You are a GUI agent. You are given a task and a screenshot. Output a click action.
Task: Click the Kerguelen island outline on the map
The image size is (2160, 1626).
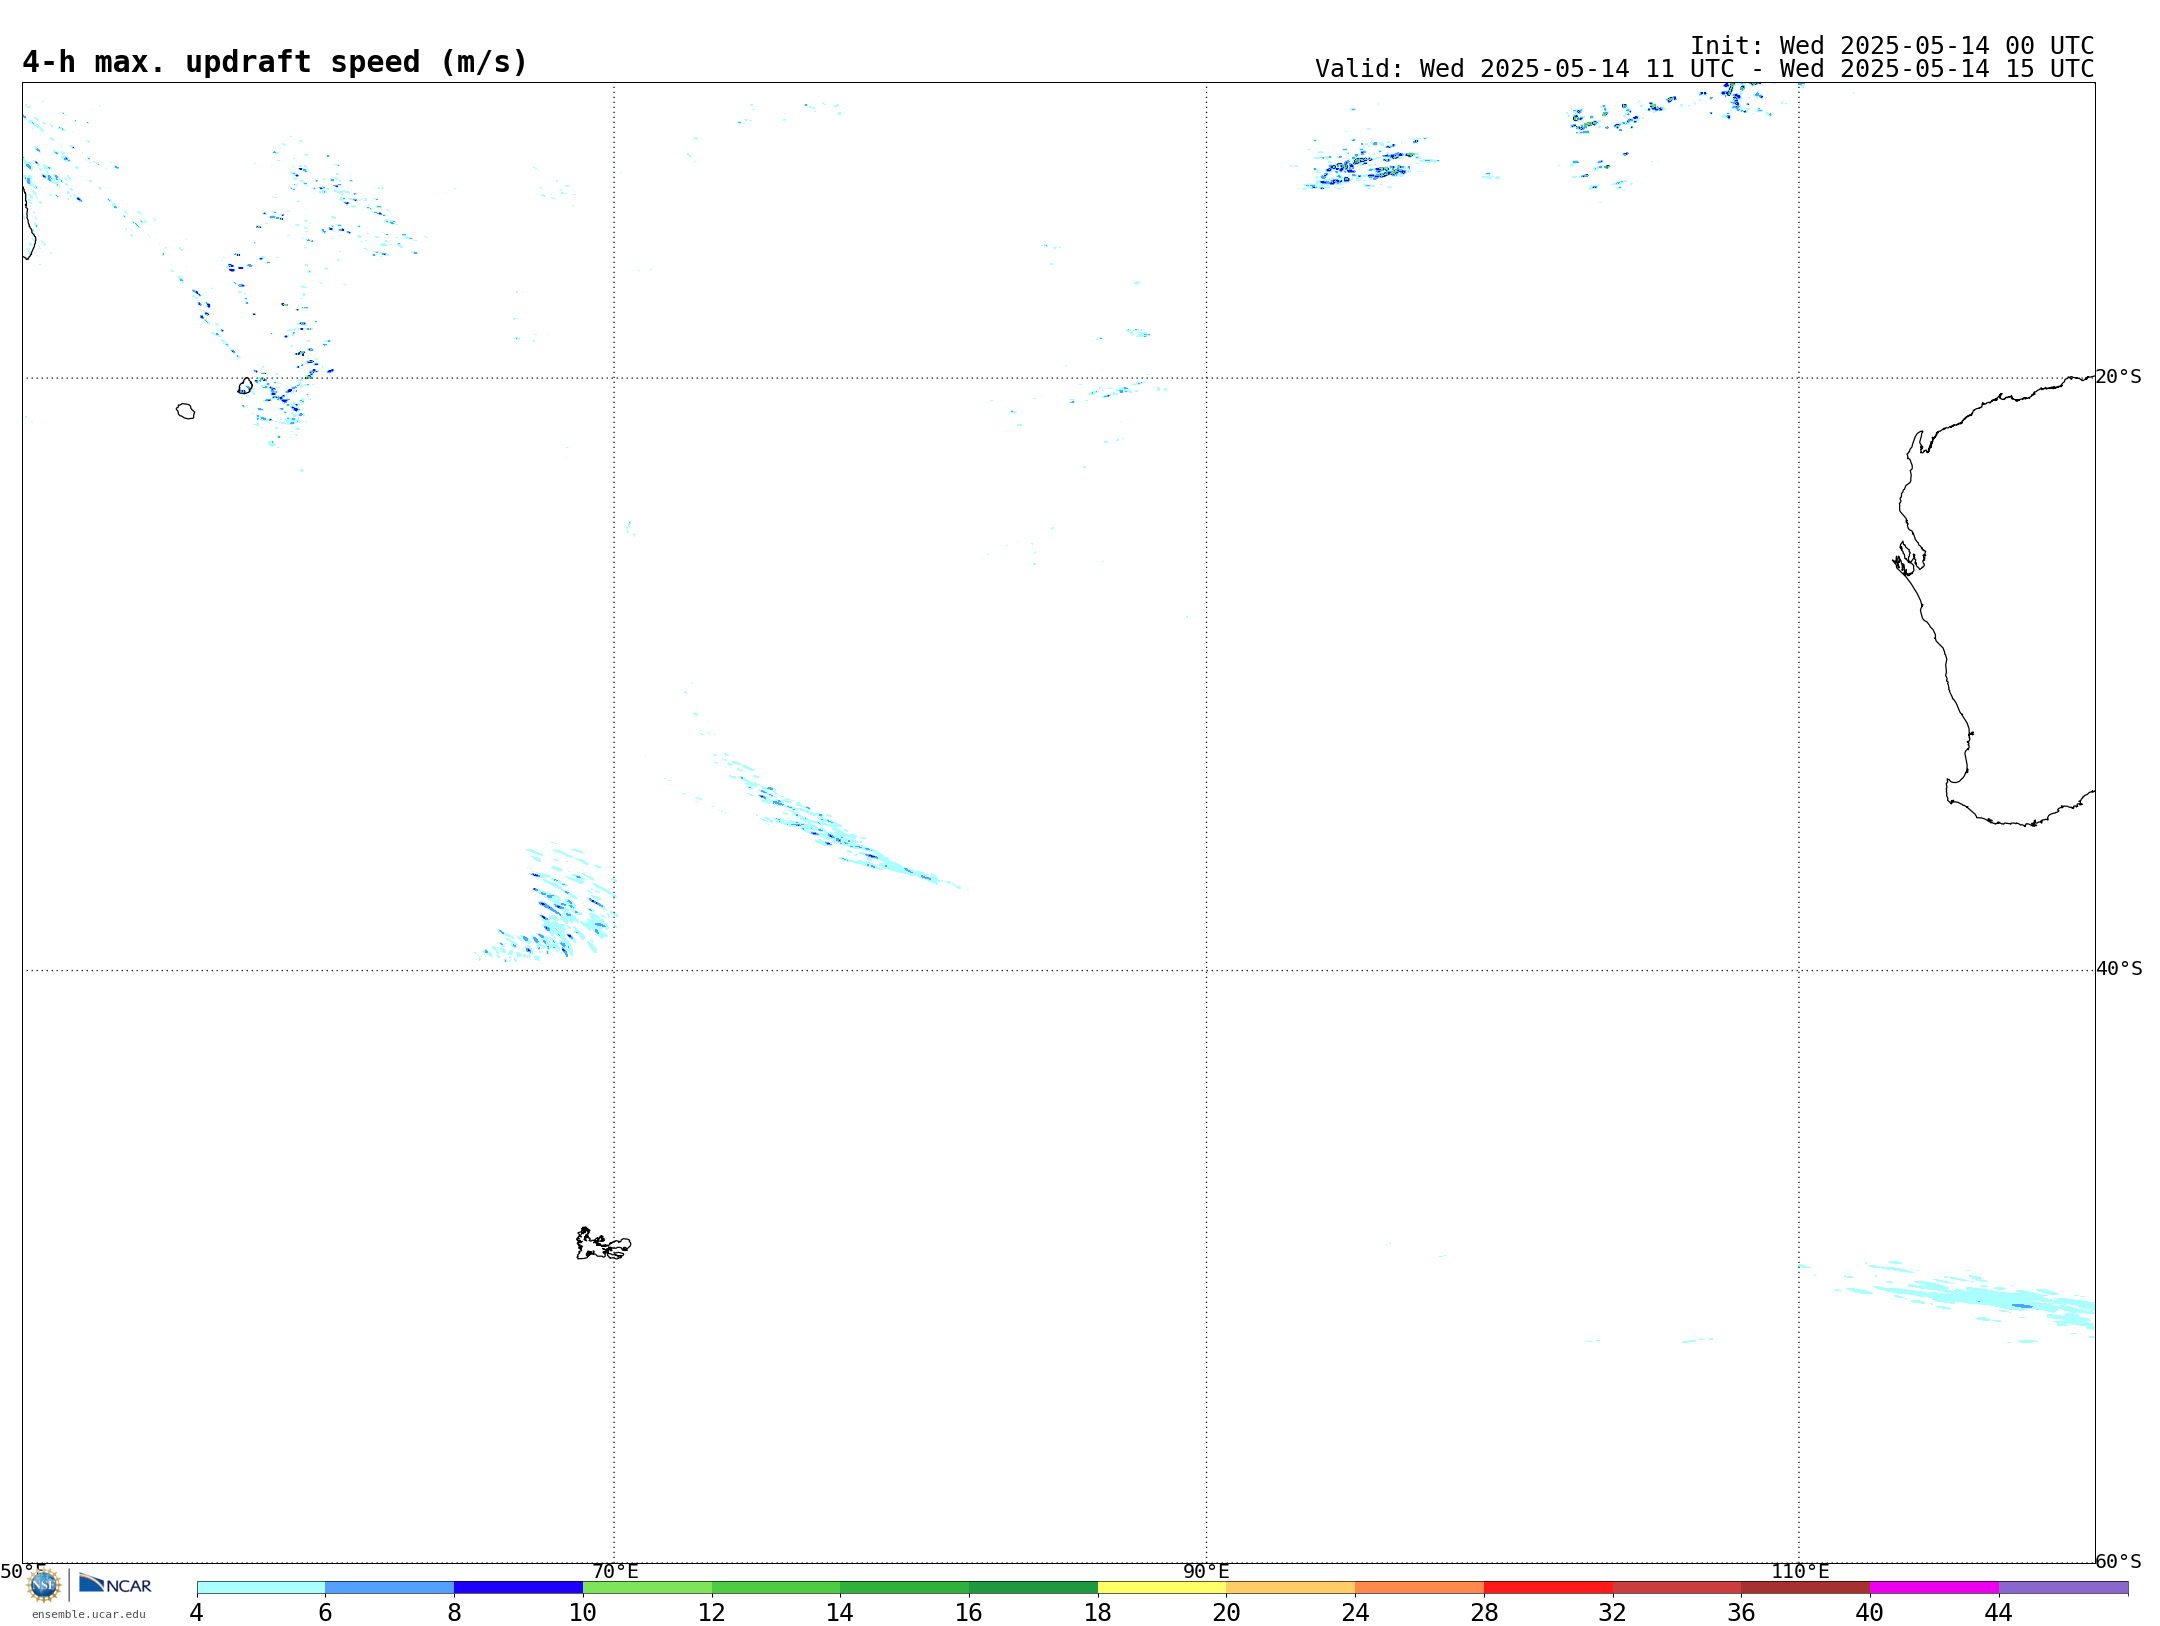[603, 1243]
